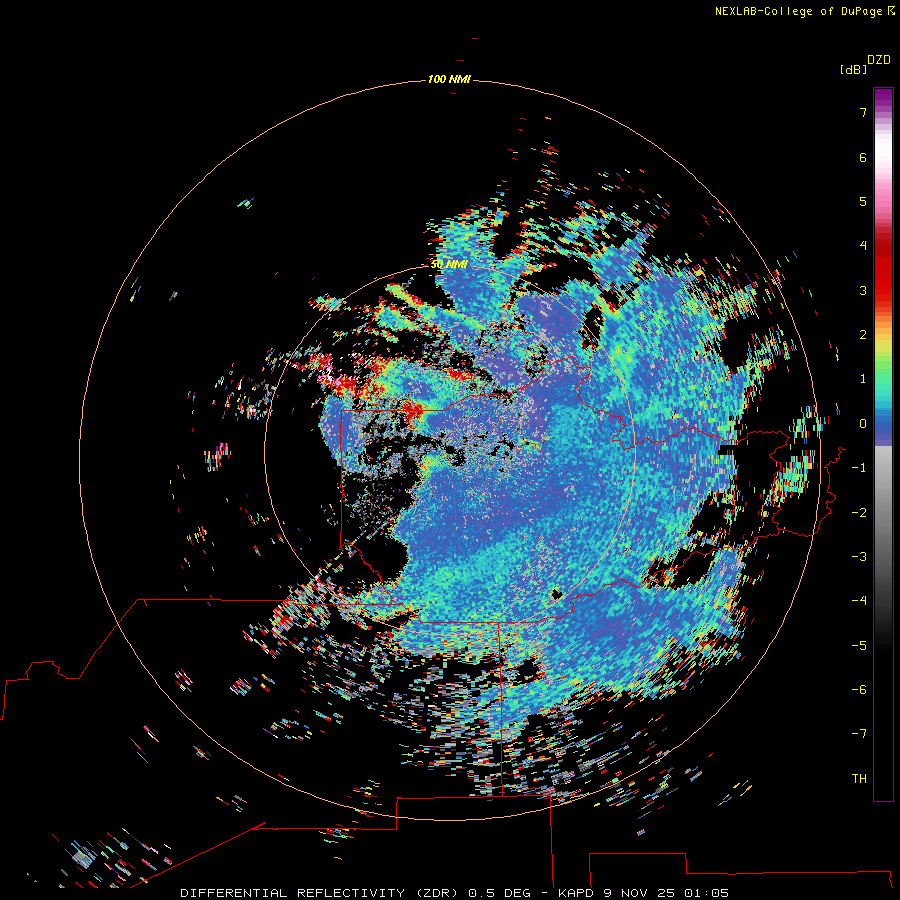This screenshot has width=900, height=900.
Task: Click the -1 value on color scale
Action: coord(859,468)
